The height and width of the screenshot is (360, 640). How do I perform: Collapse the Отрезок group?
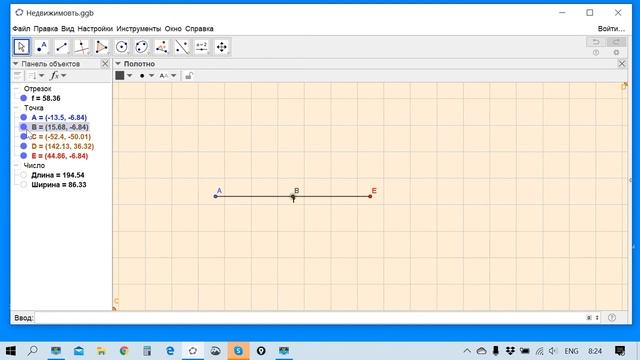click(x=16, y=89)
